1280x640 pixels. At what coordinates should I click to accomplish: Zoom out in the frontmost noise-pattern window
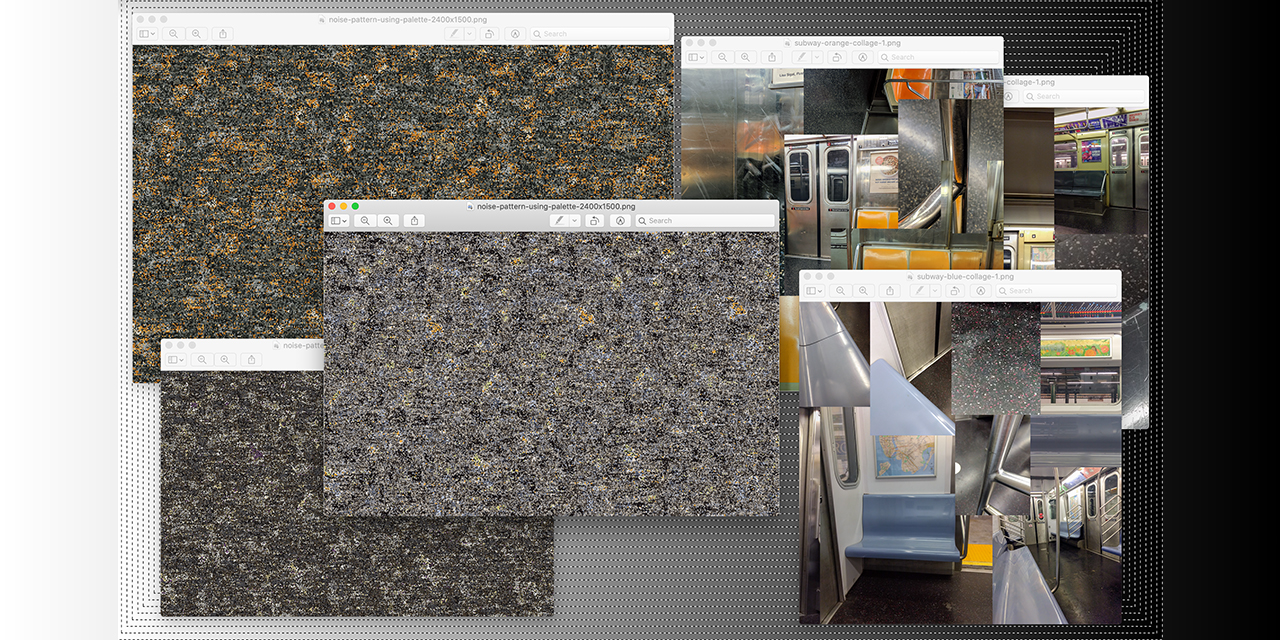(365, 220)
